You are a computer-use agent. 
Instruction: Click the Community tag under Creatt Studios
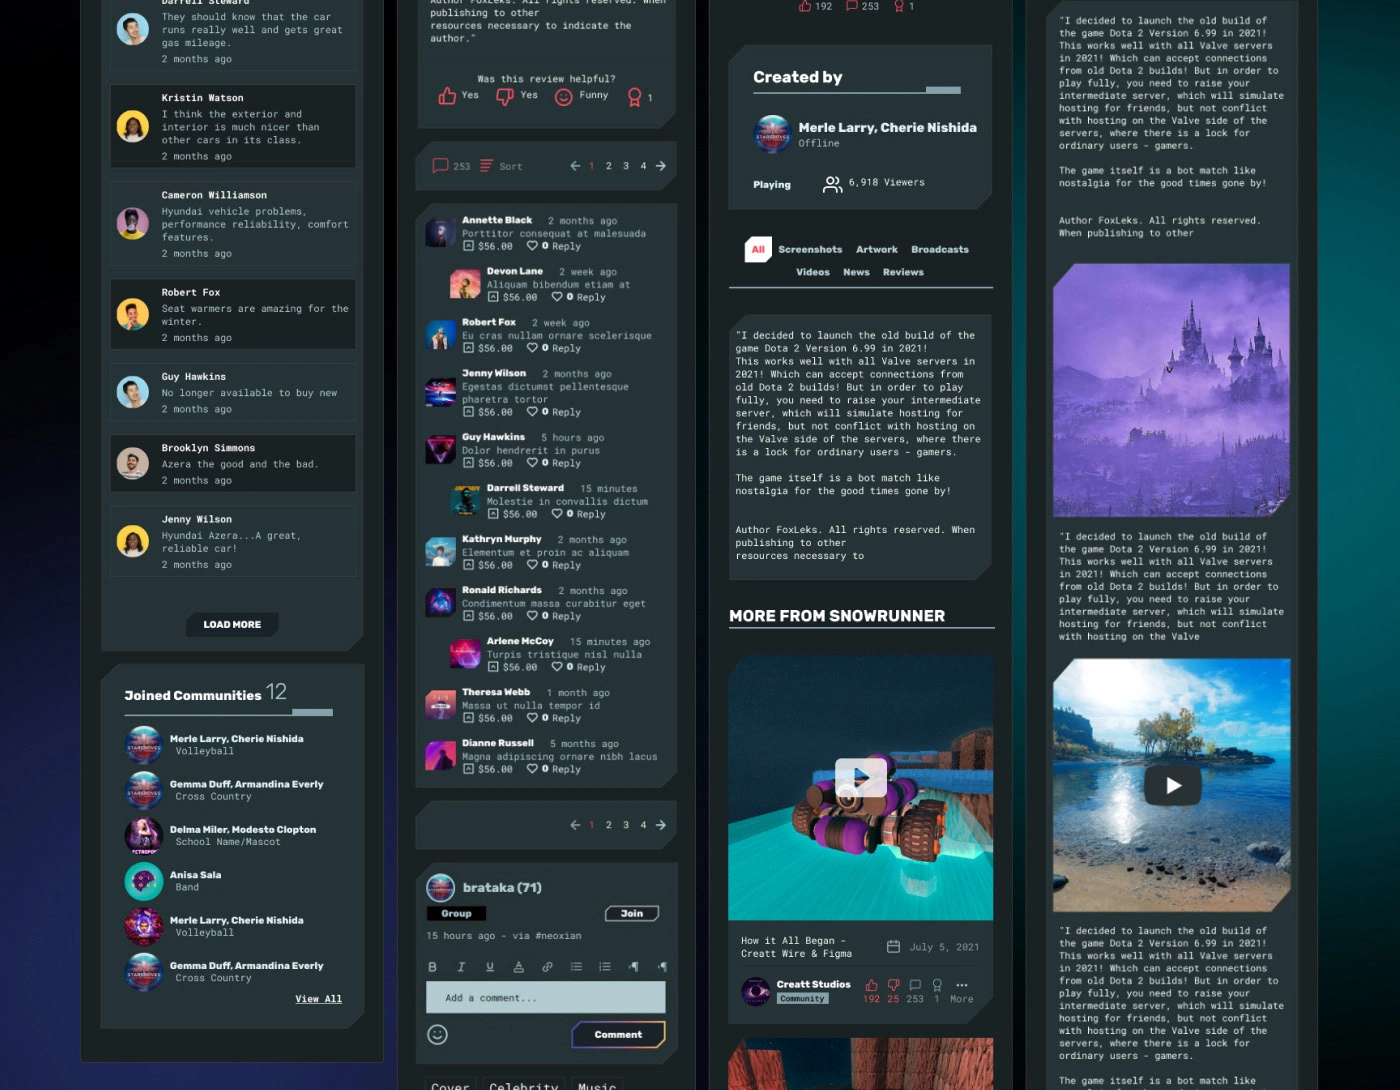click(x=803, y=999)
